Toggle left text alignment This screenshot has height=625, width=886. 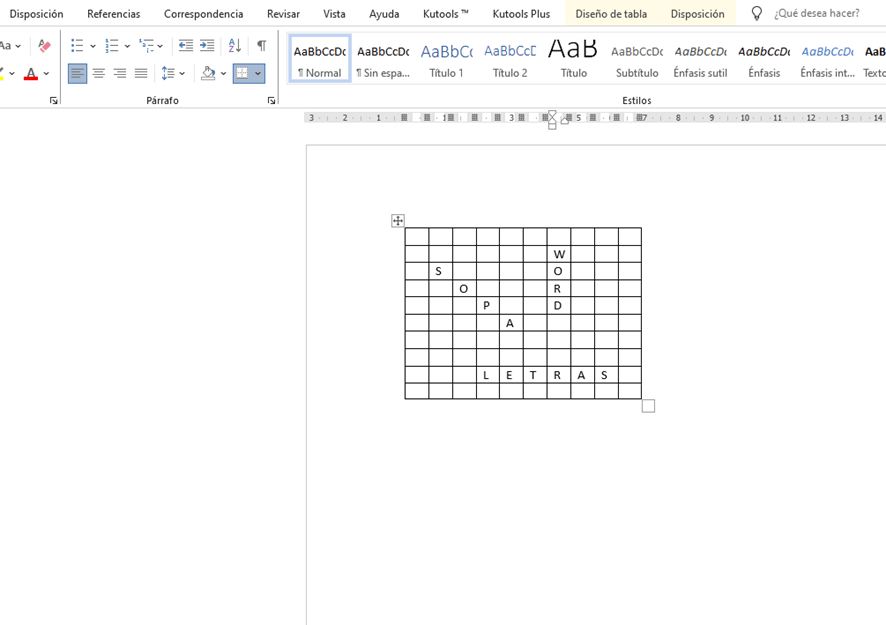tap(77, 73)
